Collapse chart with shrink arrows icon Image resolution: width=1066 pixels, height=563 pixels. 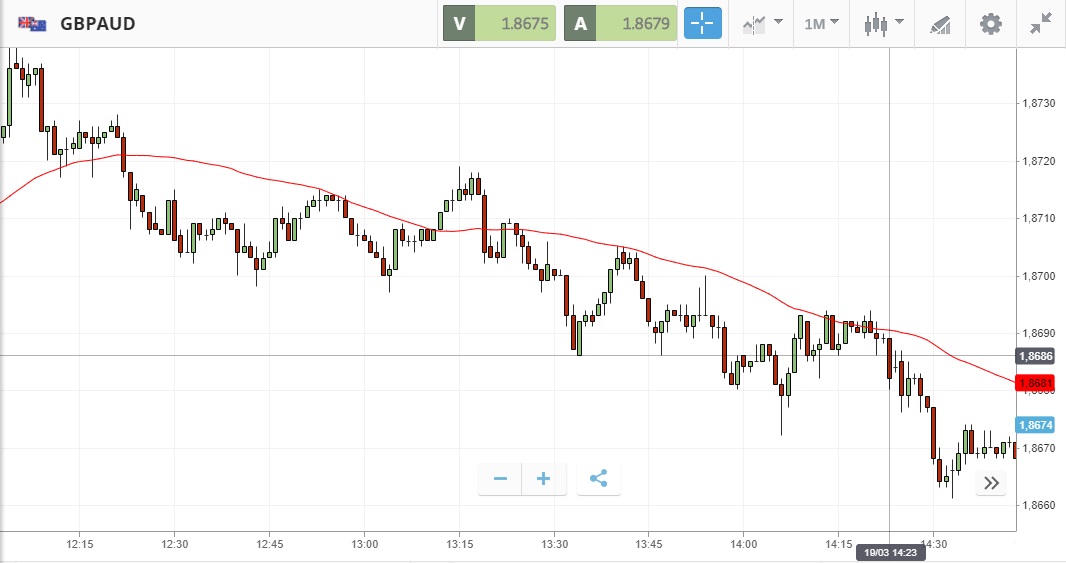pos(1041,23)
